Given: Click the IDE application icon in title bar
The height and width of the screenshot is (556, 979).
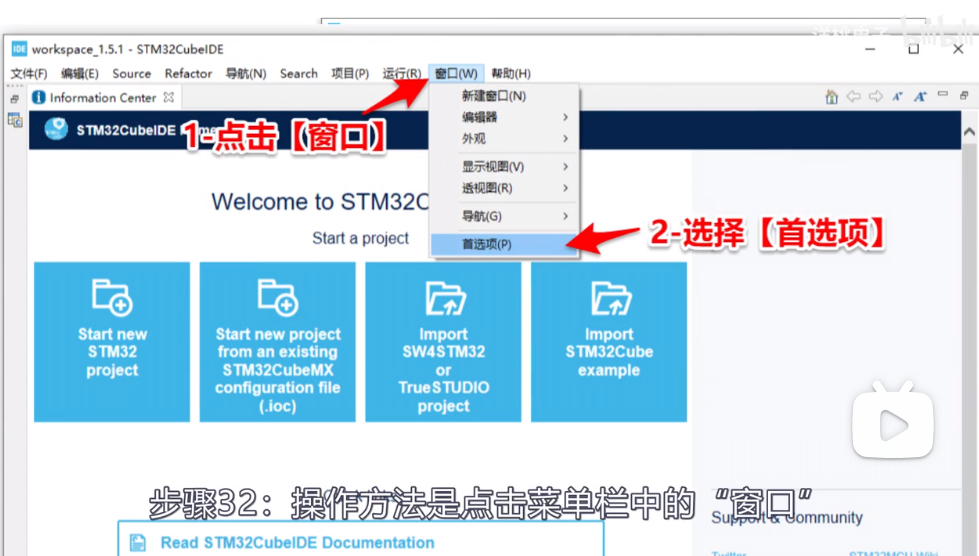Looking at the screenshot, I should pyautogui.click(x=19, y=49).
